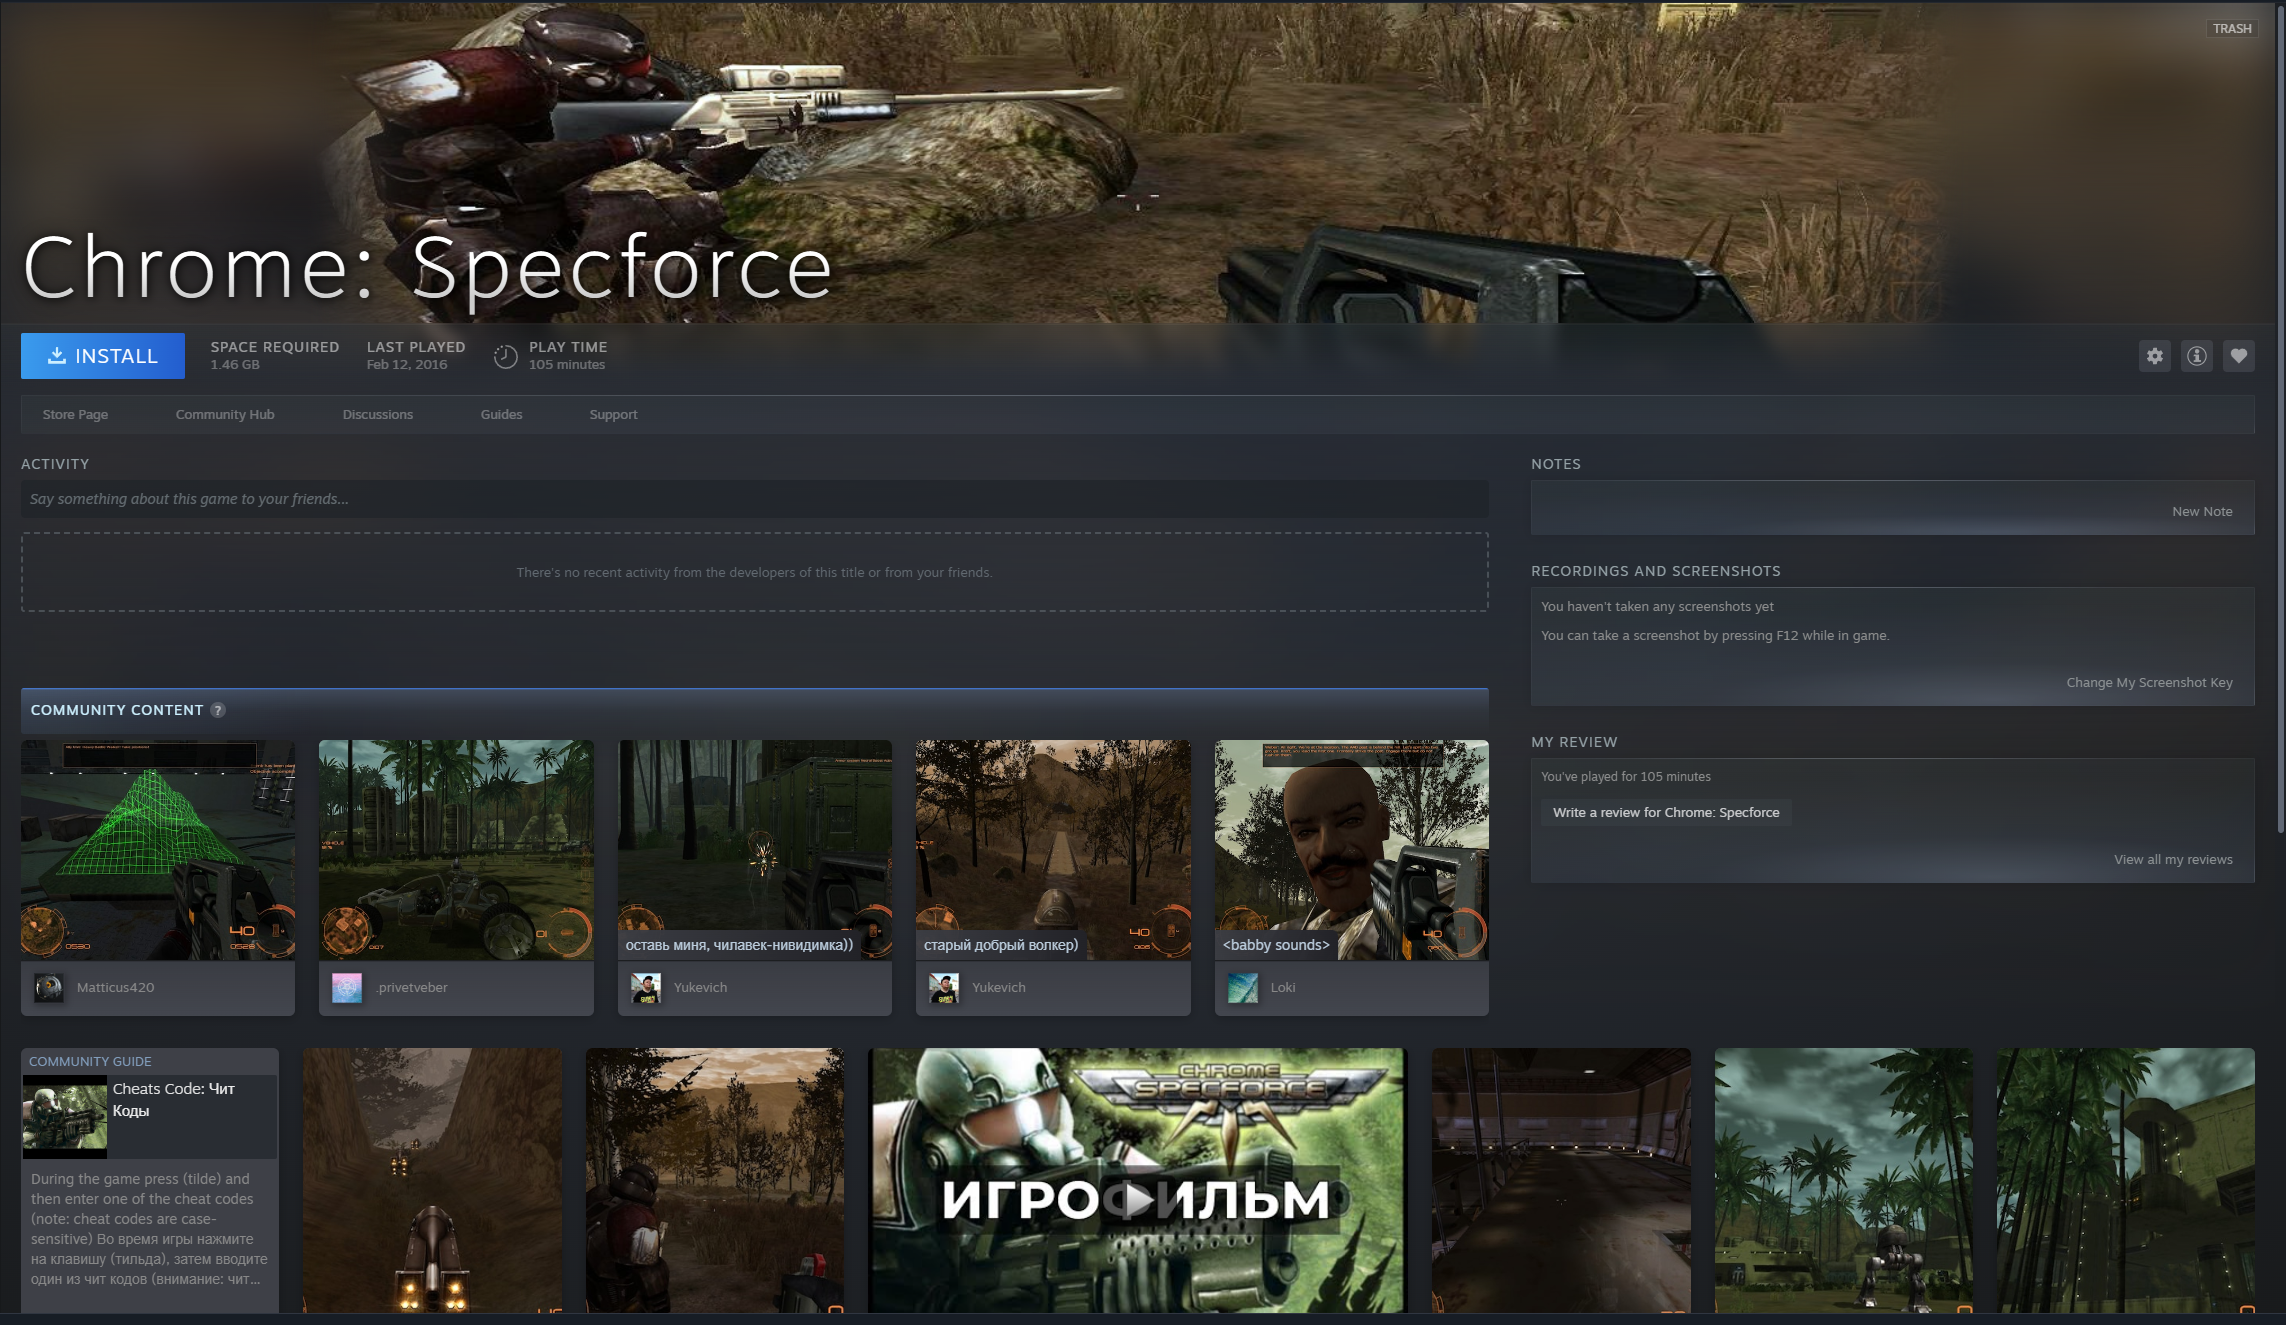View the Guides tab
This screenshot has width=2286, height=1325.
501,414
